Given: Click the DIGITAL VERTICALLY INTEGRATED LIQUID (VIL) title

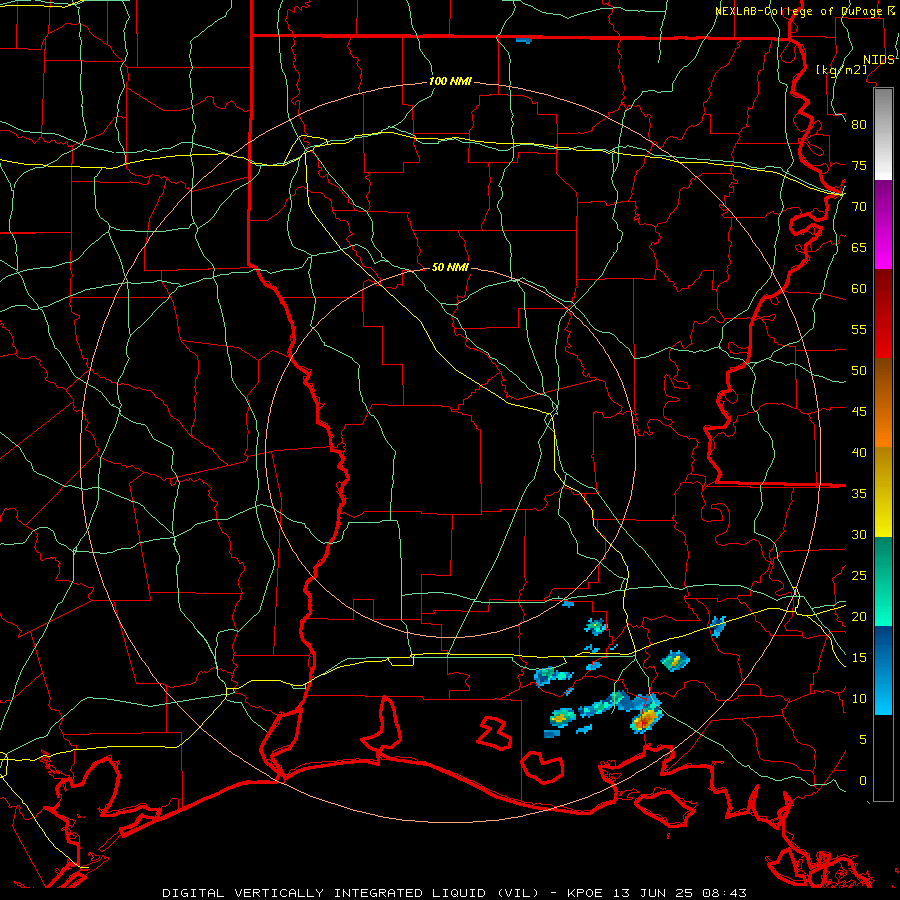Looking at the screenshot, I should pos(350,893).
